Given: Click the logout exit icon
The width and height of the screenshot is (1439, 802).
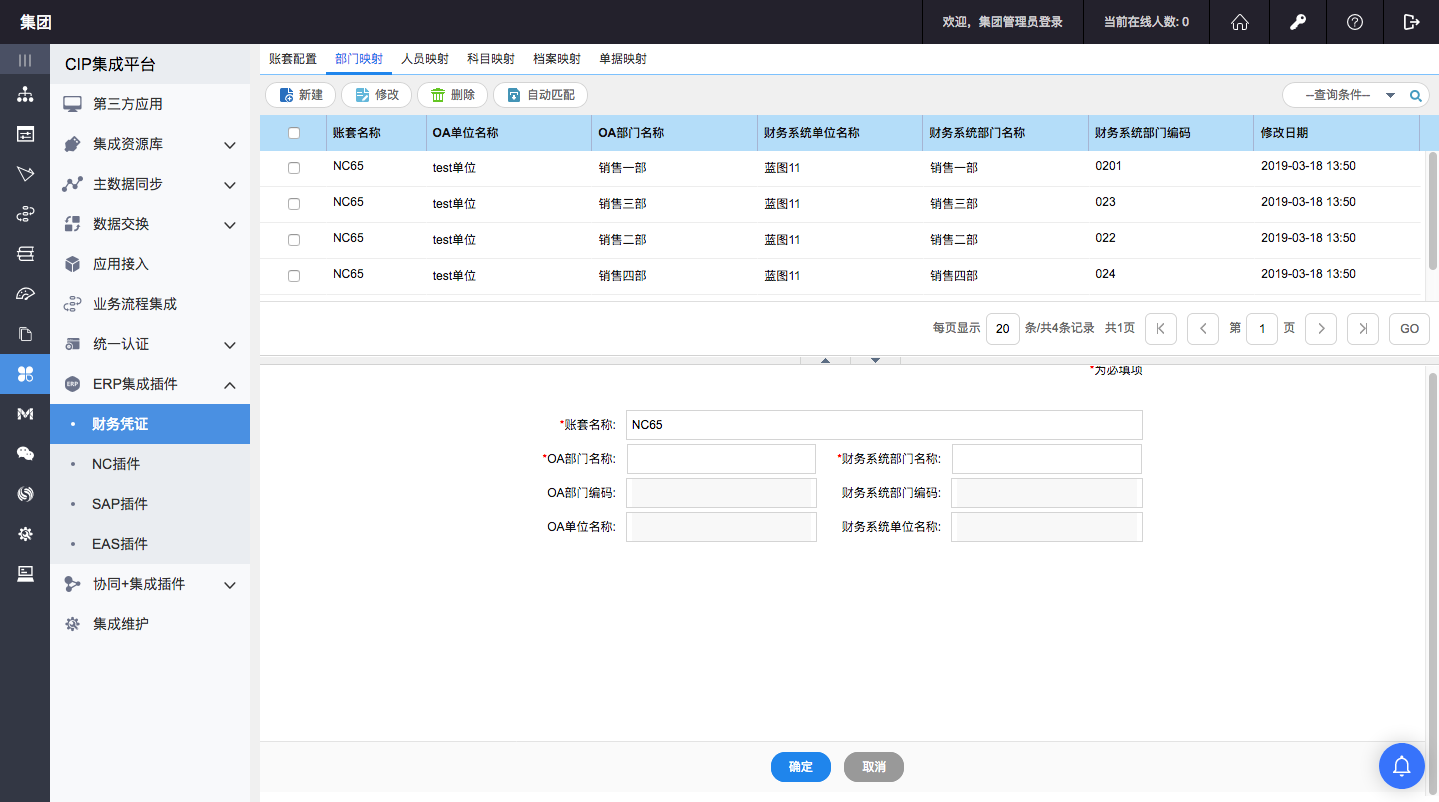Looking at the screenshot, I should coord(1411,22).
